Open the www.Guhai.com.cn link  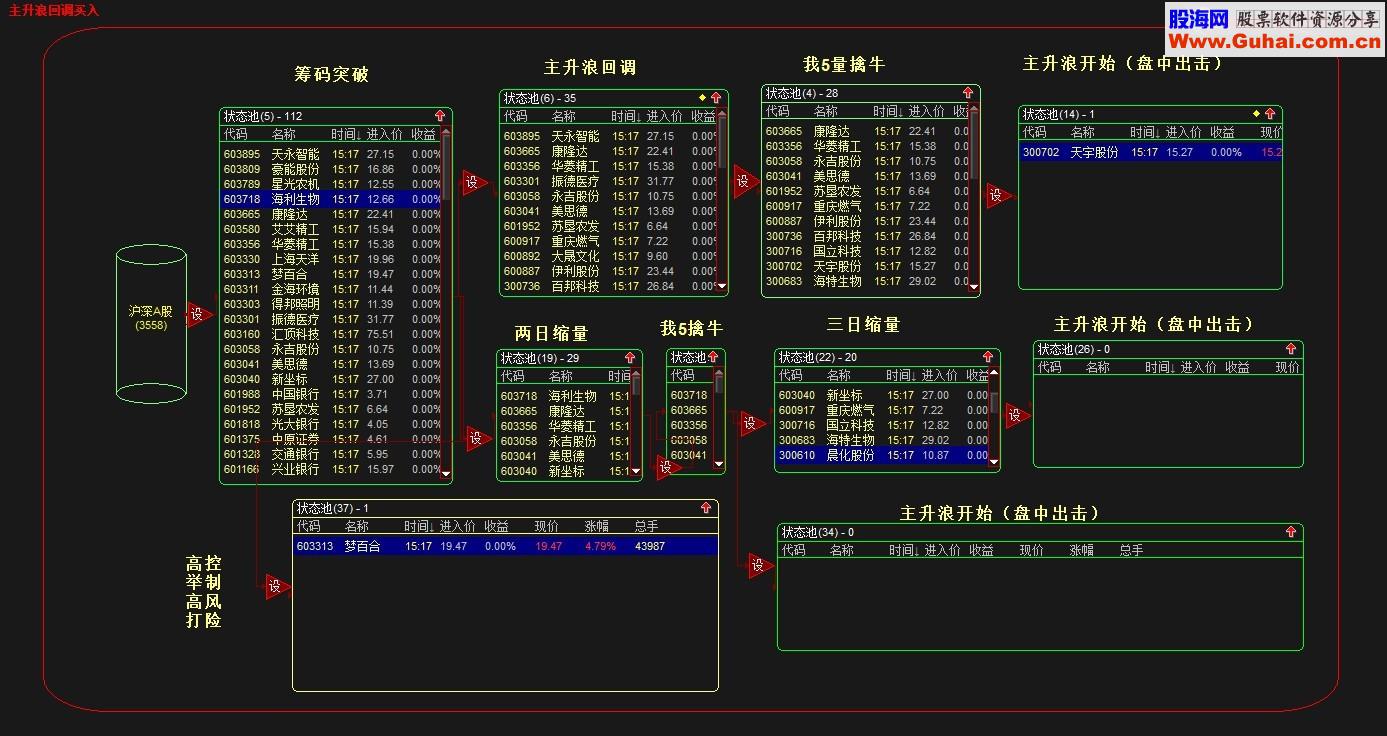[1275, 41]
